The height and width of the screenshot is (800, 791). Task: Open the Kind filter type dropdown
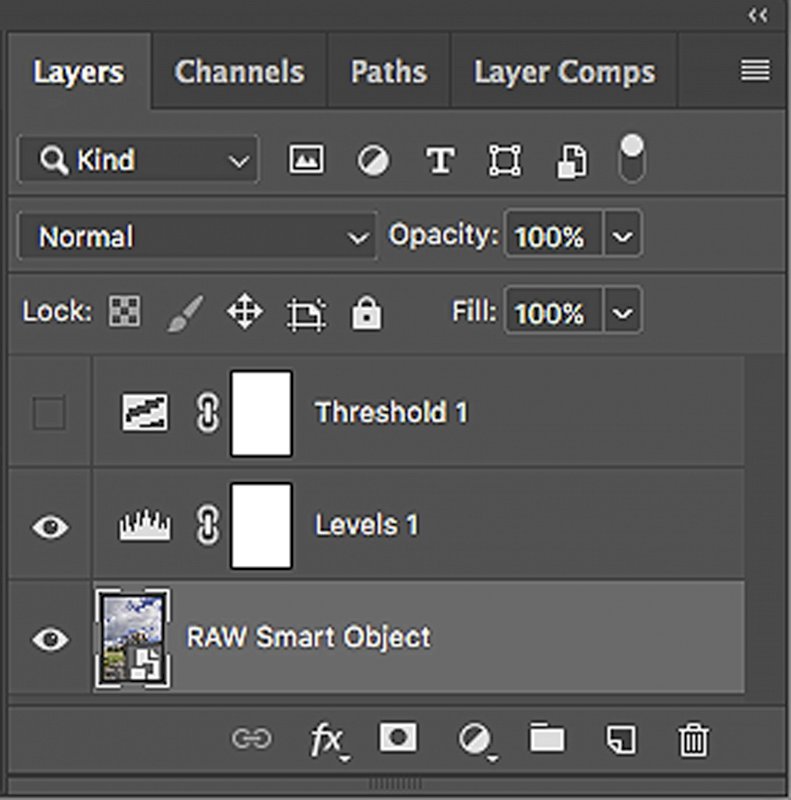pyautogui.click(x=138, y=160)
